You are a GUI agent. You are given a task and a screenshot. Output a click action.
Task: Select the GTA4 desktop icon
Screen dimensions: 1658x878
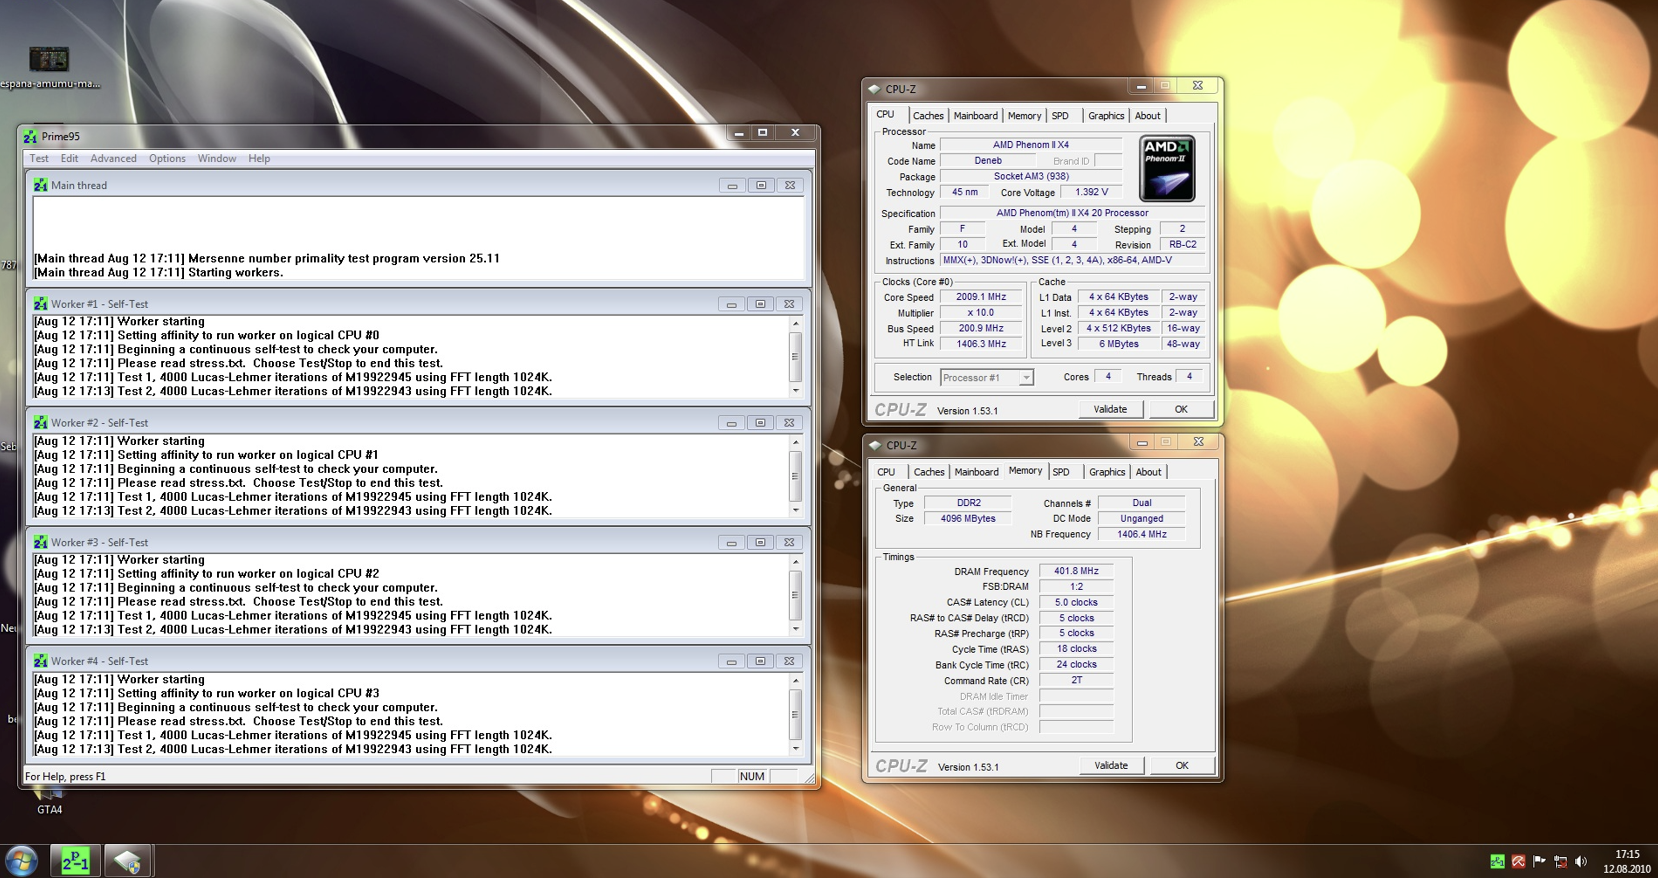coord(49,802)
